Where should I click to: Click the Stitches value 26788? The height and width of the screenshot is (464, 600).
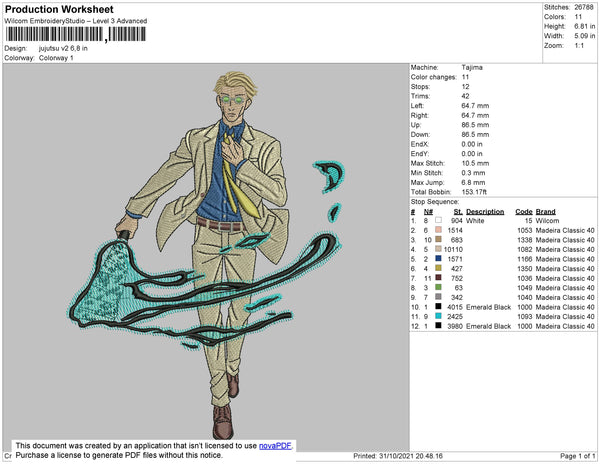pos(584,7)
